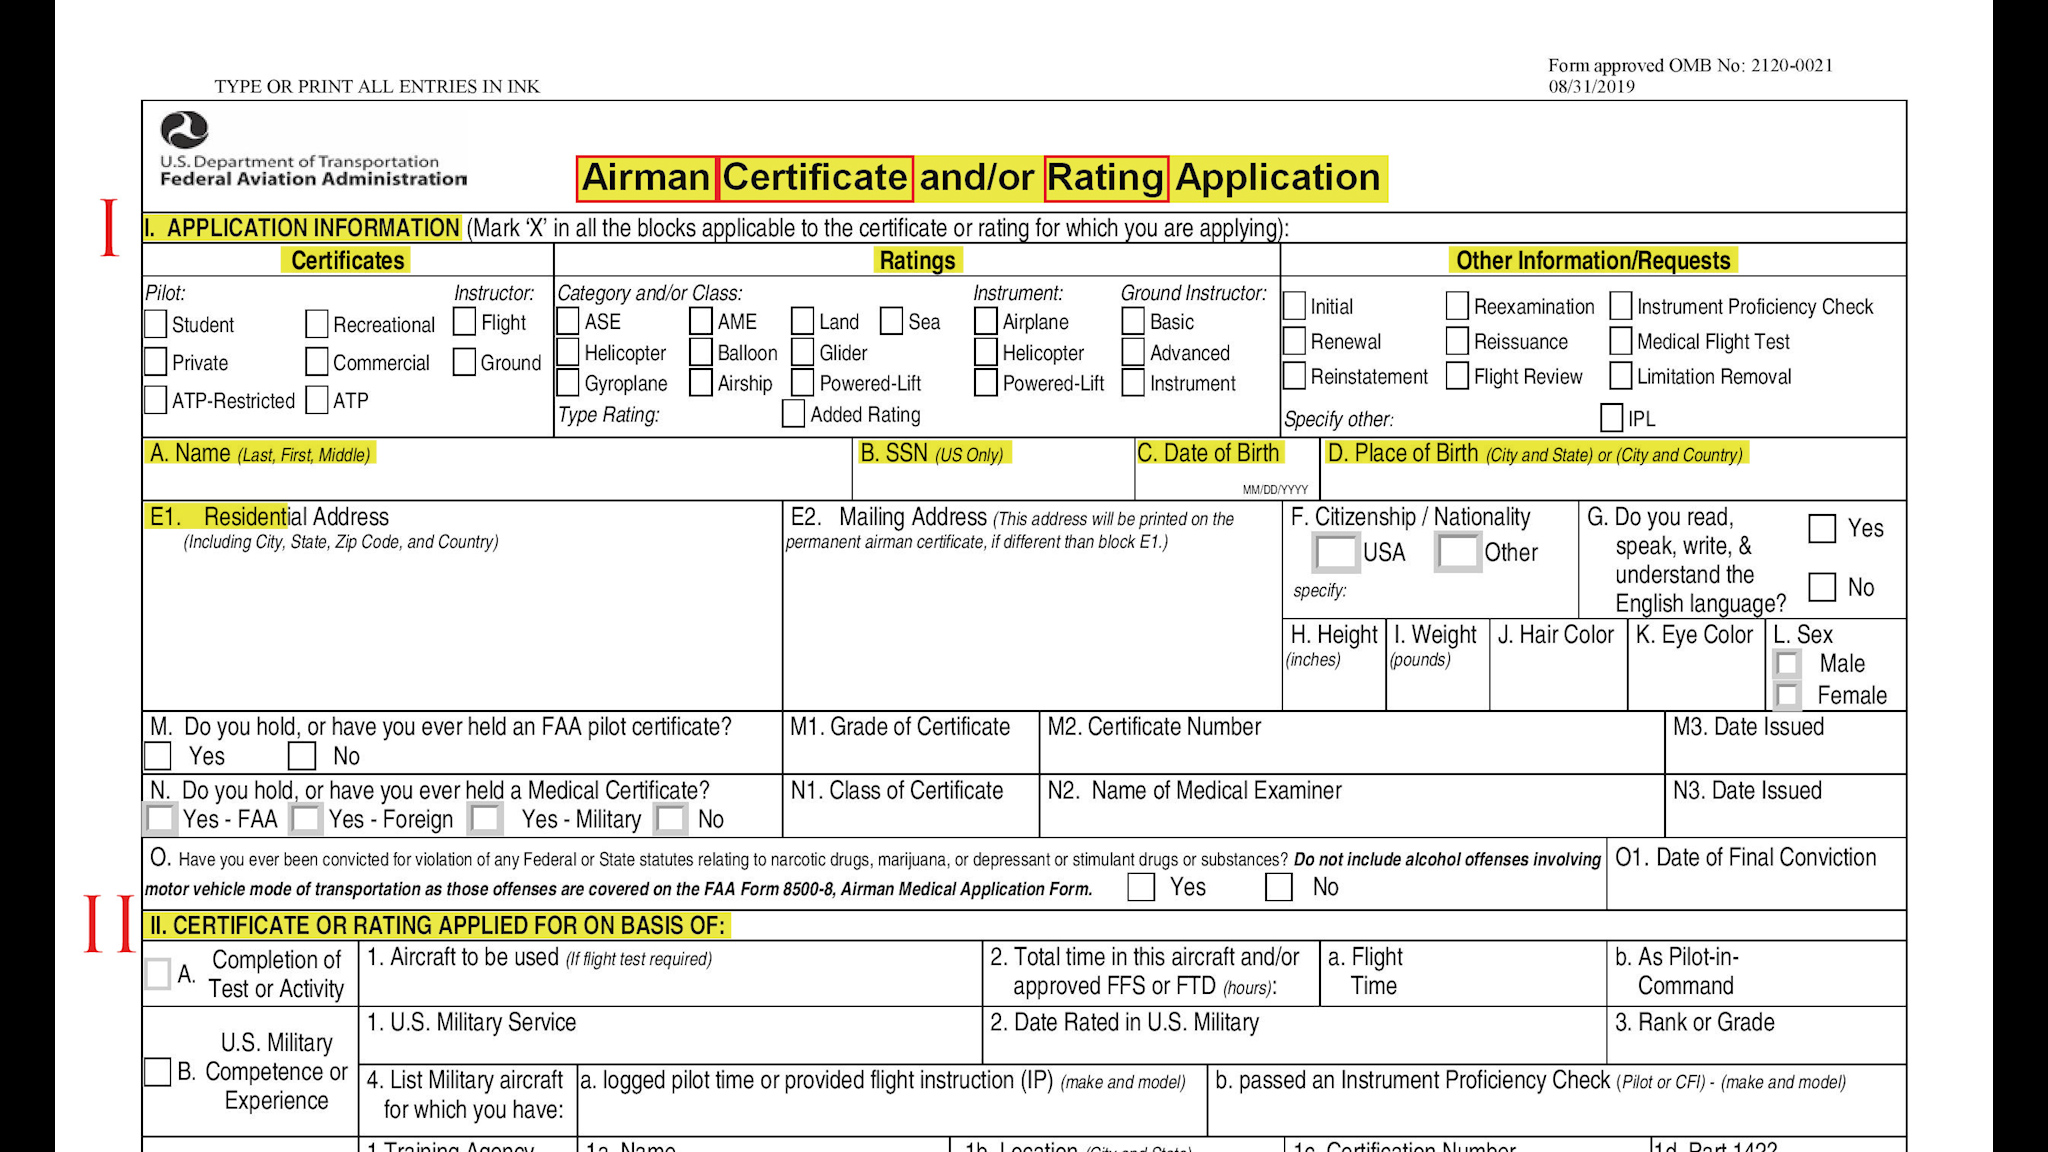Check Yes - Foreign medical certificate box
Viewport: 2048px width, 1152px height.
pyautogui.click(x=306, y=819)
